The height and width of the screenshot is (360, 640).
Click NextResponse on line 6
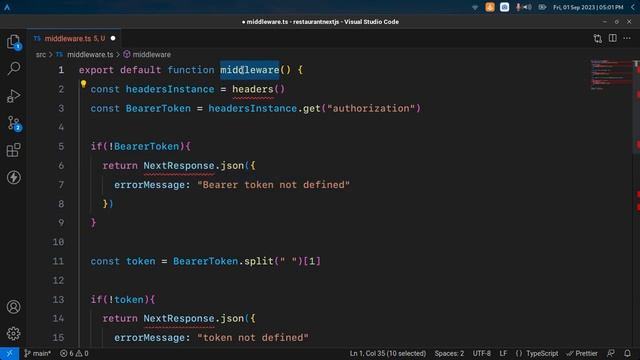[179, 166]
